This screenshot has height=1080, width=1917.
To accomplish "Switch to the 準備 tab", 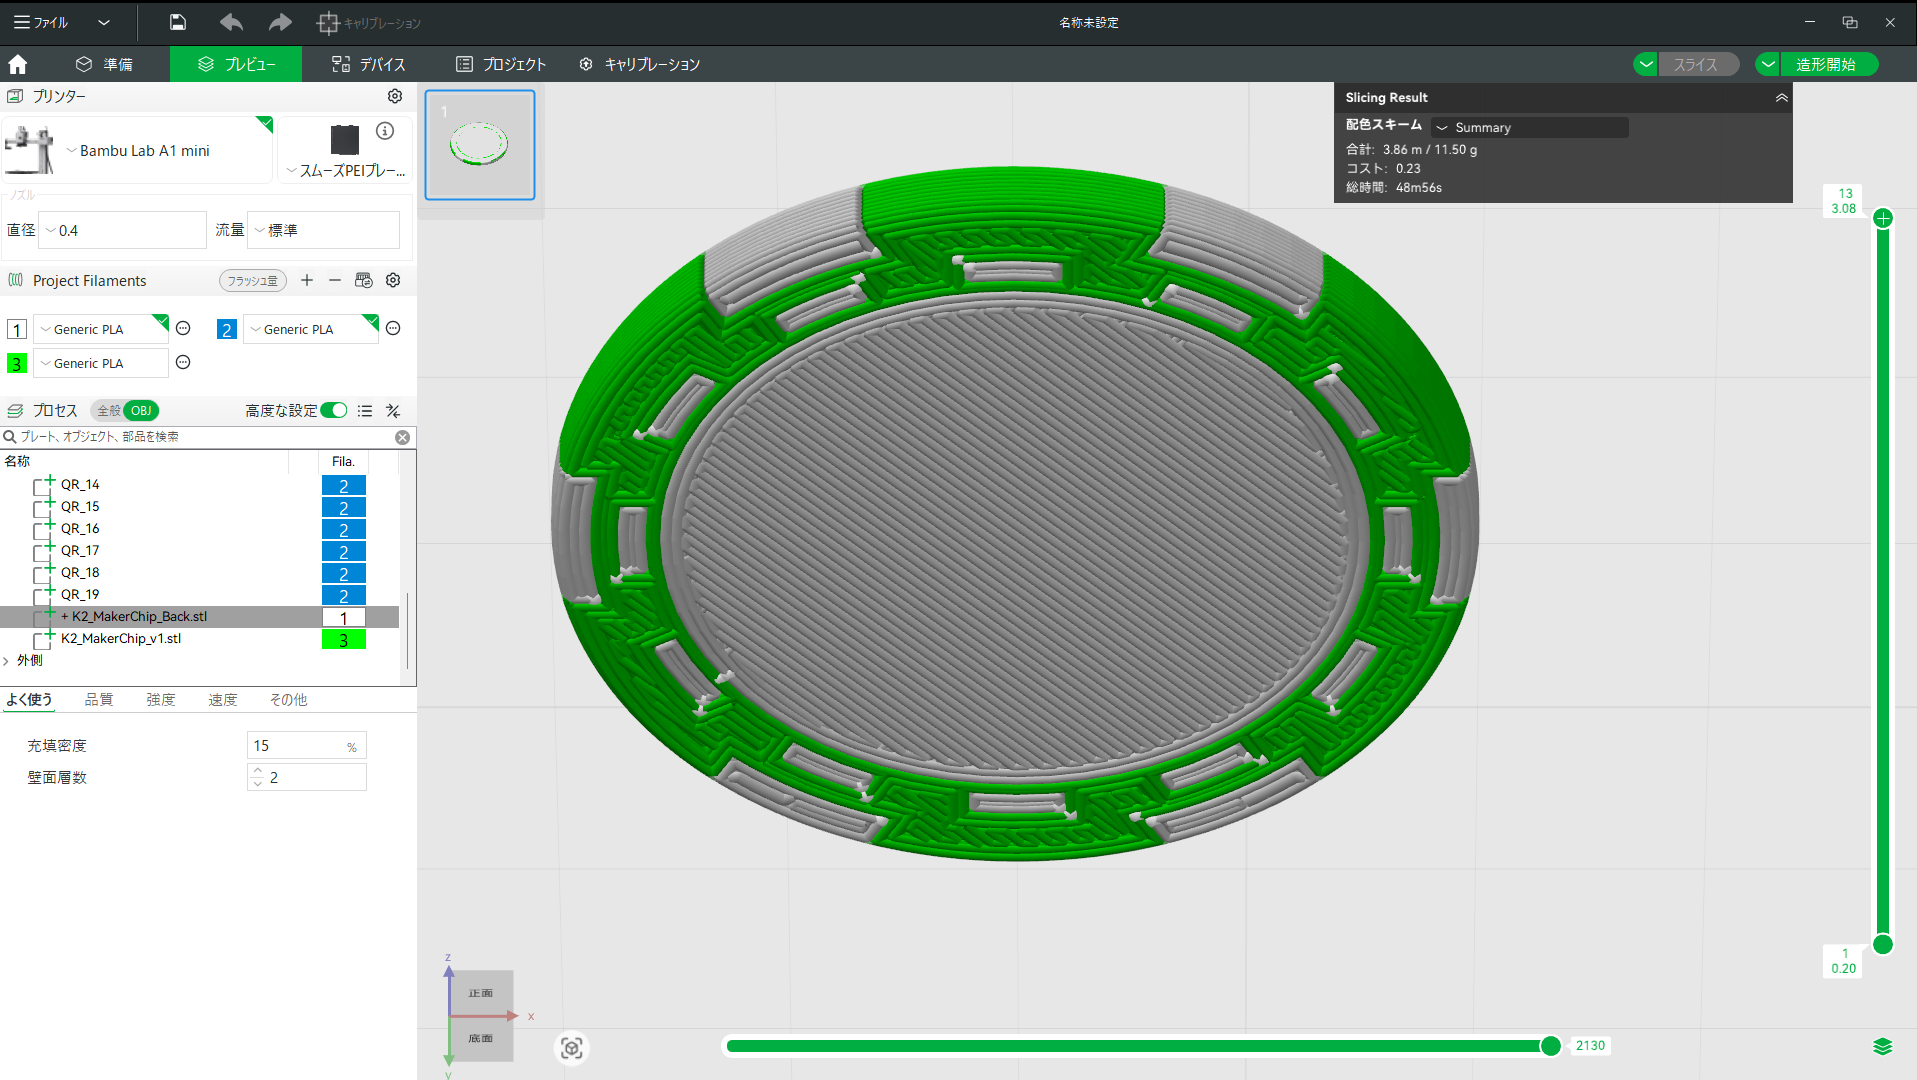I will point(104,64).
